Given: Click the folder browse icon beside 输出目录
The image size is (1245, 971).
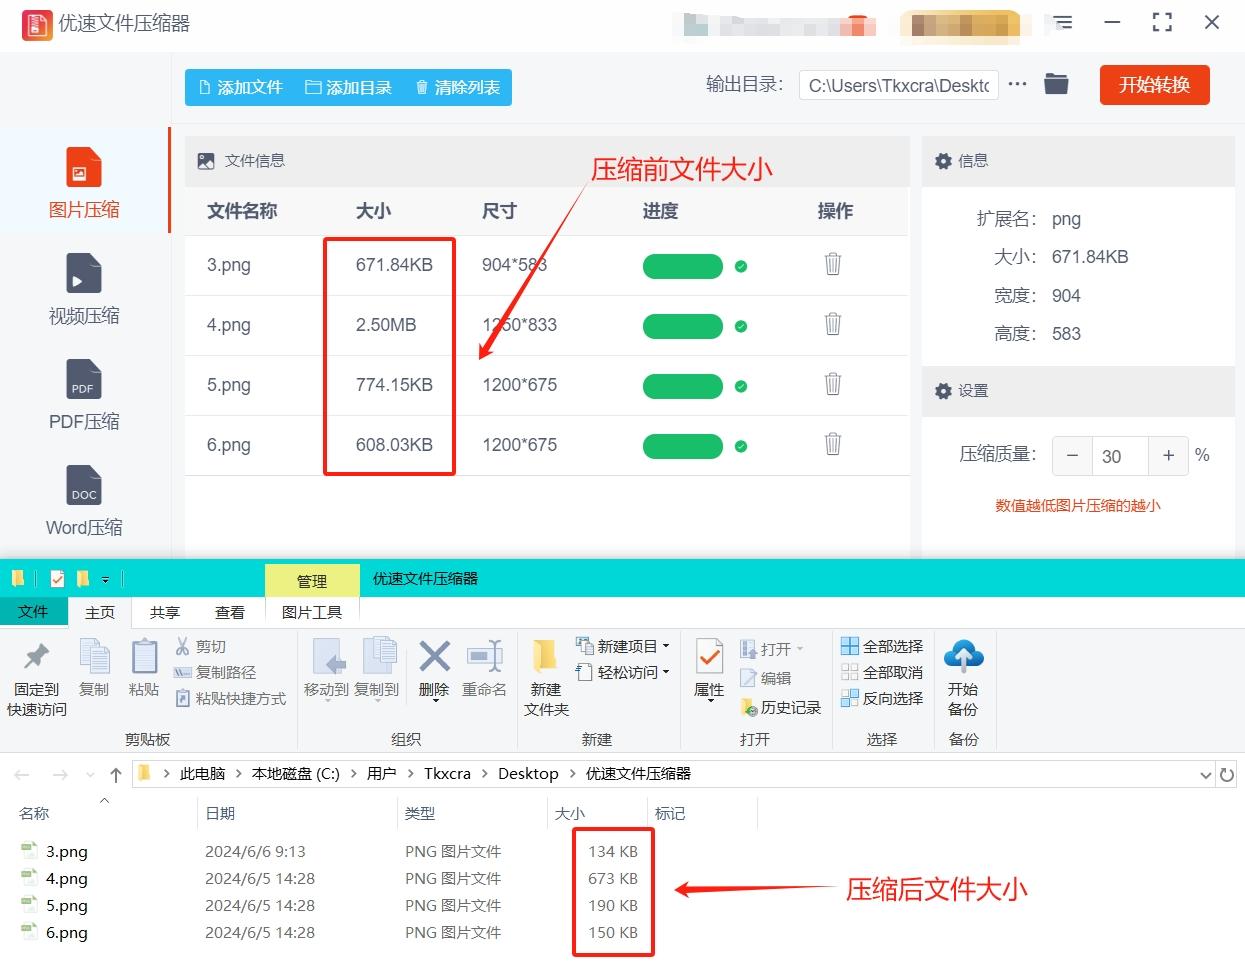Looking at the screenshot, I should click(1056, 84).
